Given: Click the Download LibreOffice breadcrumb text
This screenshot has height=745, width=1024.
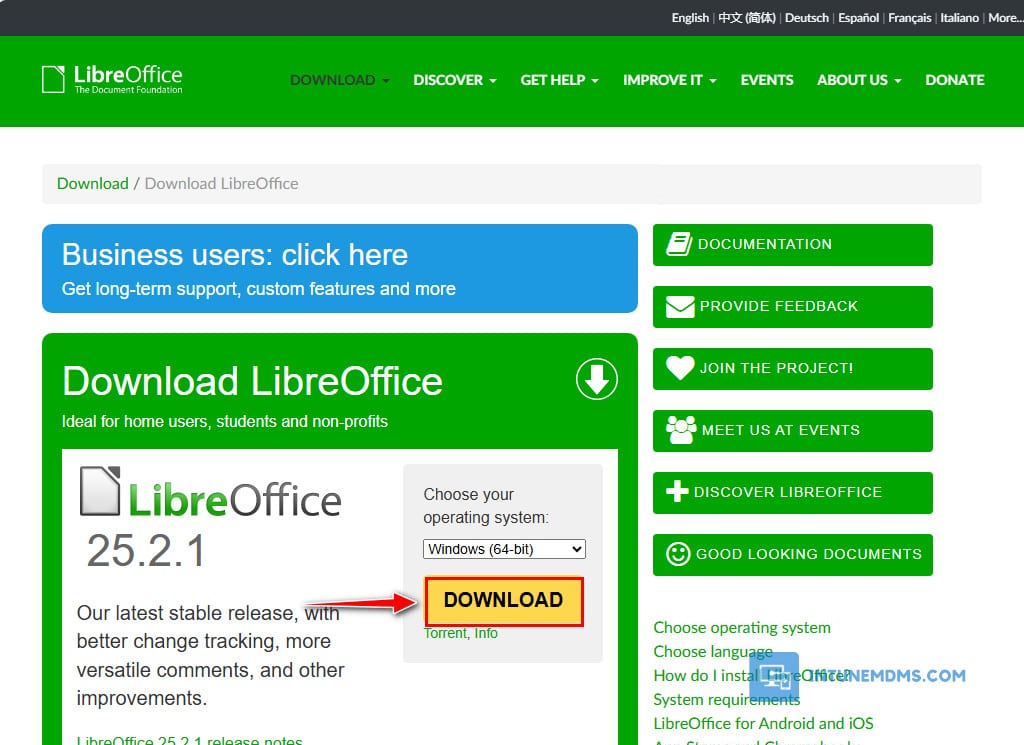Looking at the screenshot, I should coord(221,183).
